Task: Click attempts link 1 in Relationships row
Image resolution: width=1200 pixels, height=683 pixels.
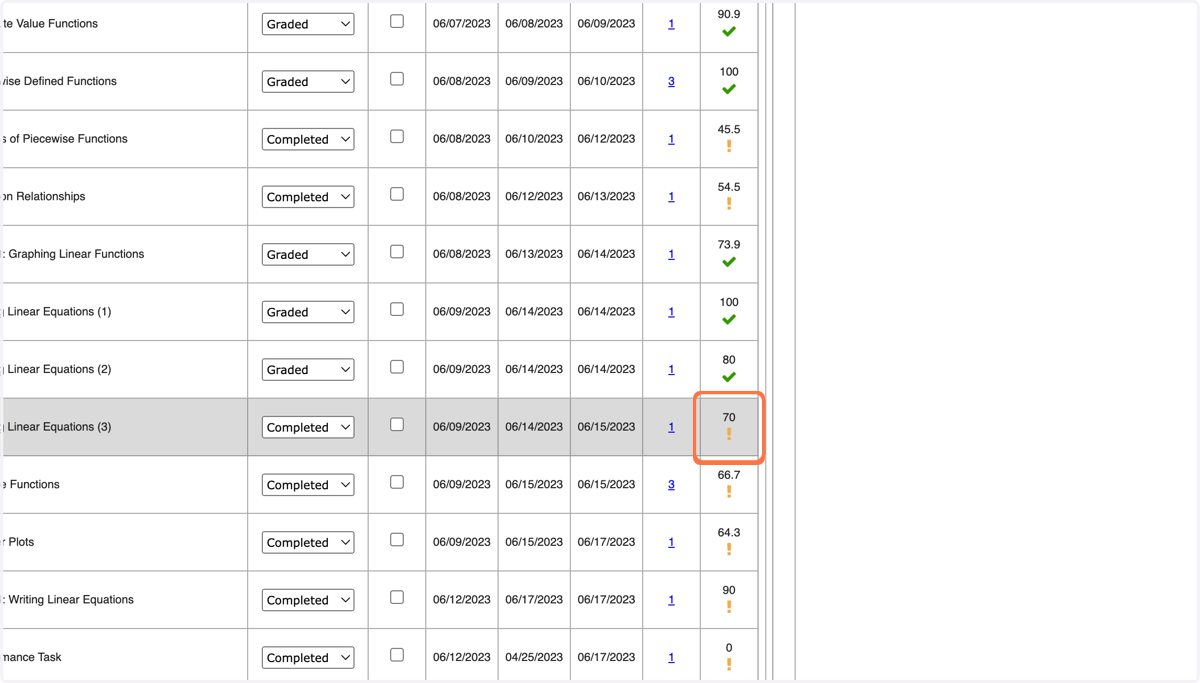Action: point(671,197)
